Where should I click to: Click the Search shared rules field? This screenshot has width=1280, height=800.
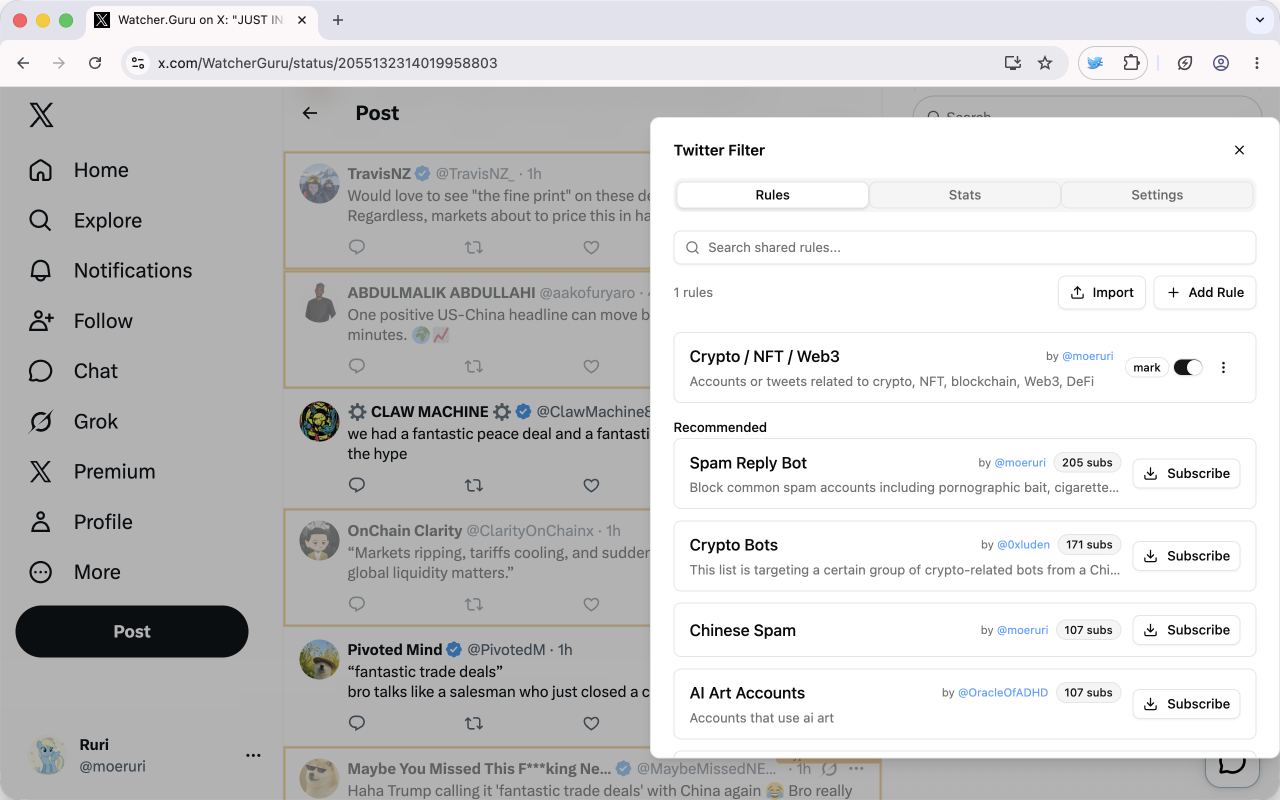point(965,247)
